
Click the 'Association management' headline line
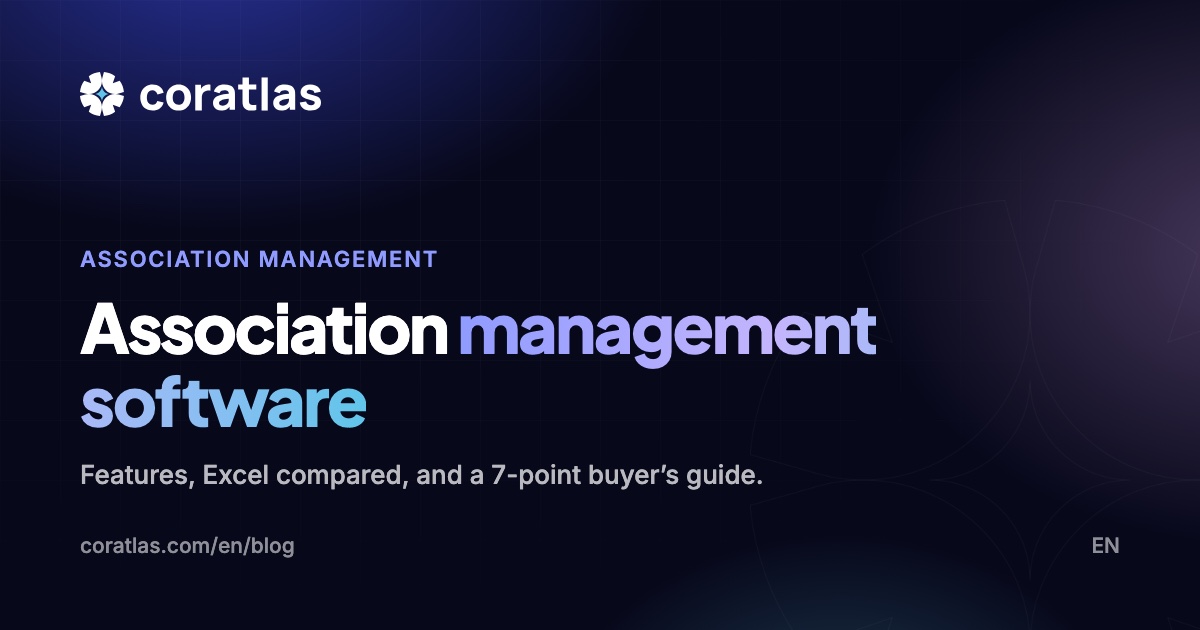coord(478,333)
